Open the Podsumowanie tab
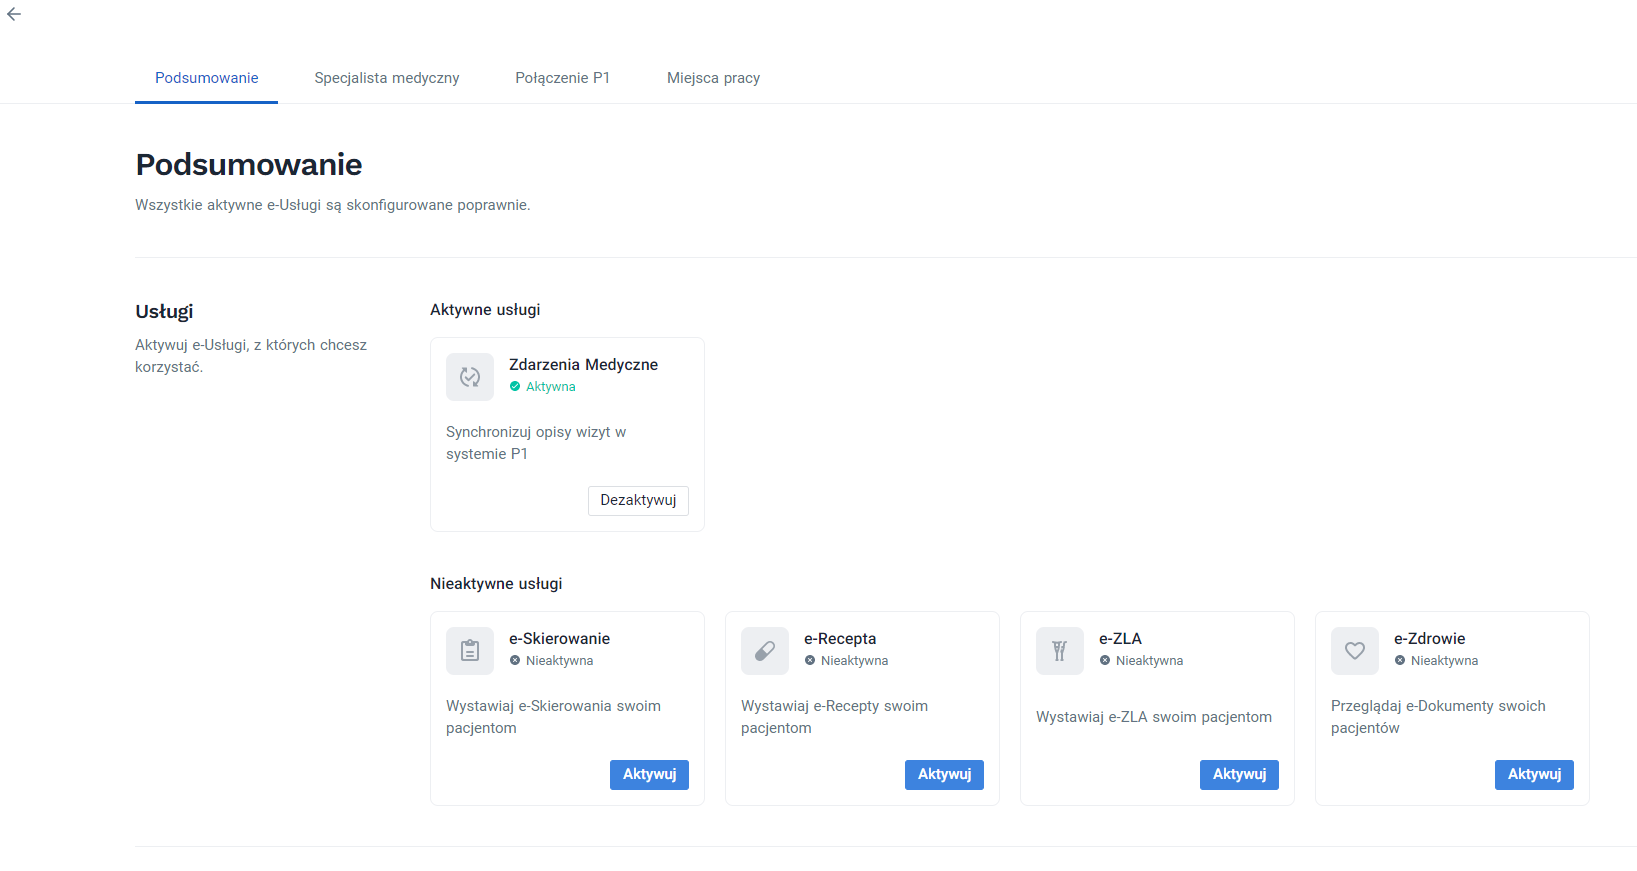 [x=206, y=78]
